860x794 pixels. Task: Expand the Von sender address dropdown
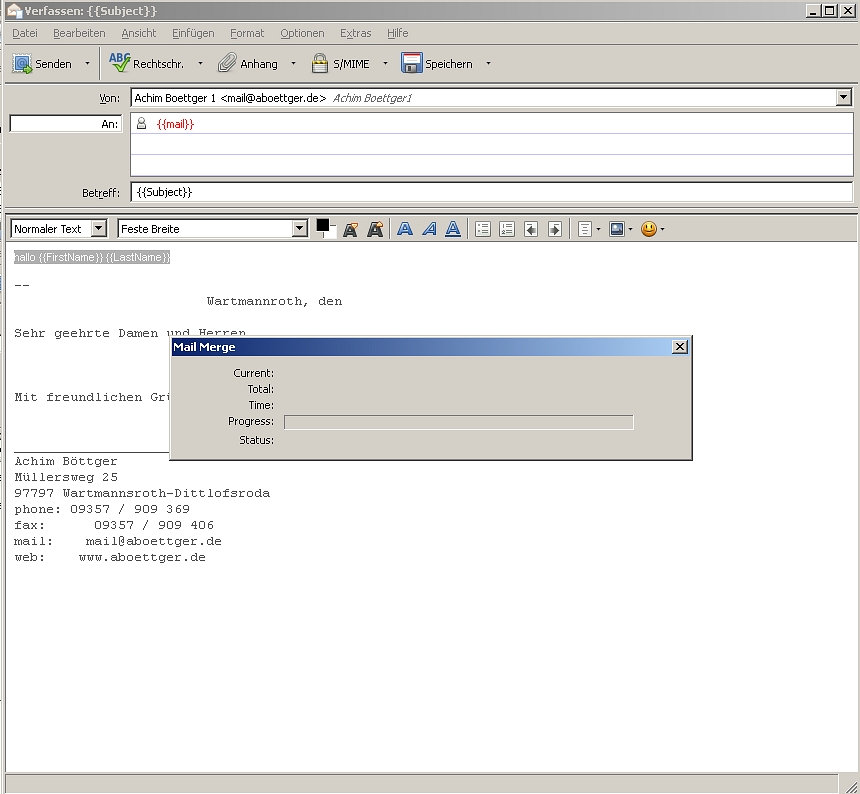tap(843, 98)
